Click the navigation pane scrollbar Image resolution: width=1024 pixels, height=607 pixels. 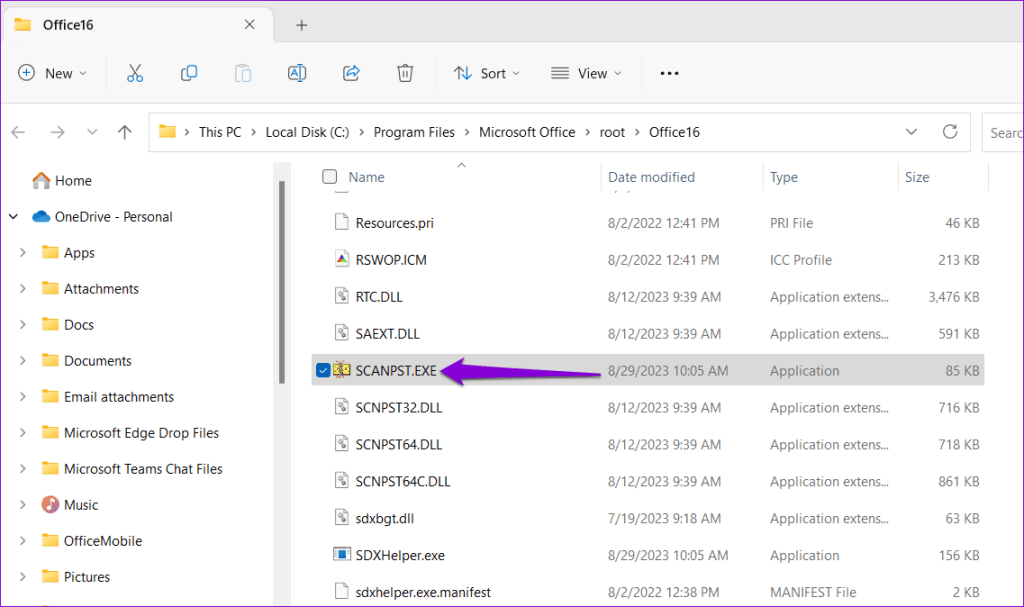281,282
